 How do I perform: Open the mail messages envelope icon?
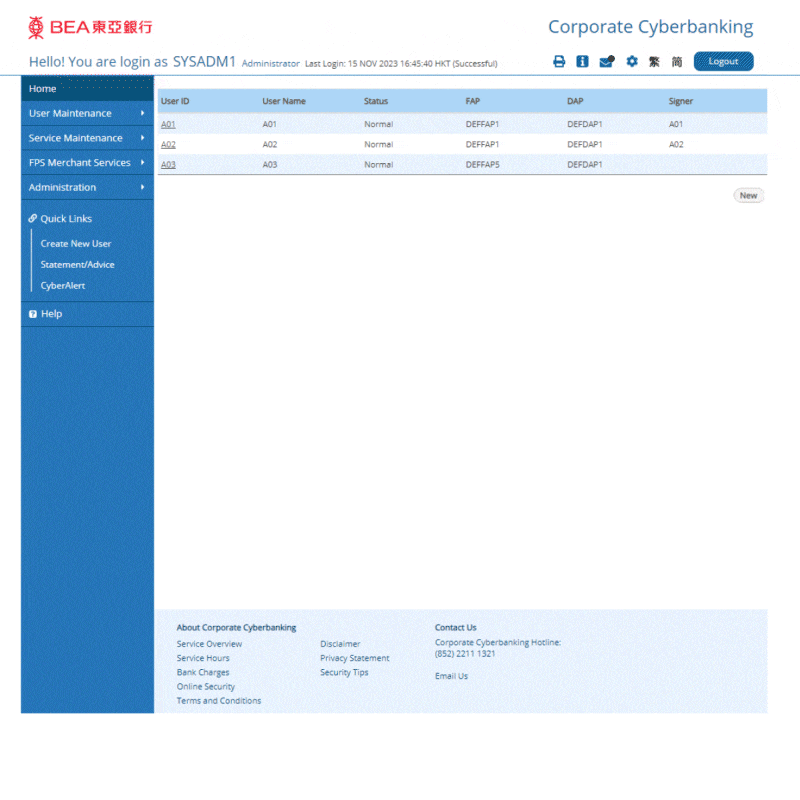[x=607, y=62]
